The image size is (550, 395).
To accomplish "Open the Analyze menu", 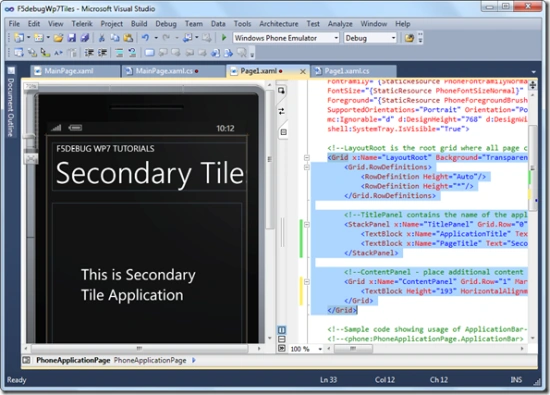I will click(340, 24).
